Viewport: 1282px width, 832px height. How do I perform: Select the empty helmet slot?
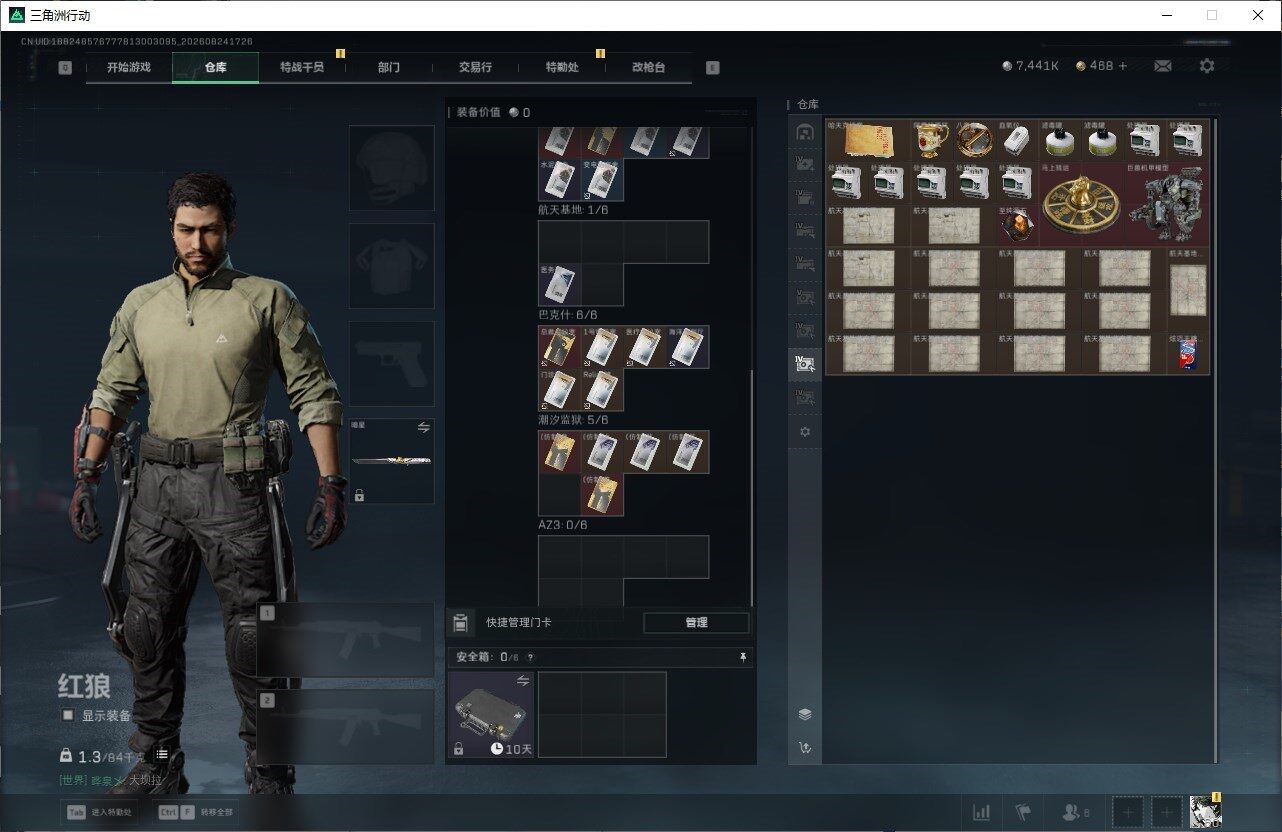pos(391,167)
